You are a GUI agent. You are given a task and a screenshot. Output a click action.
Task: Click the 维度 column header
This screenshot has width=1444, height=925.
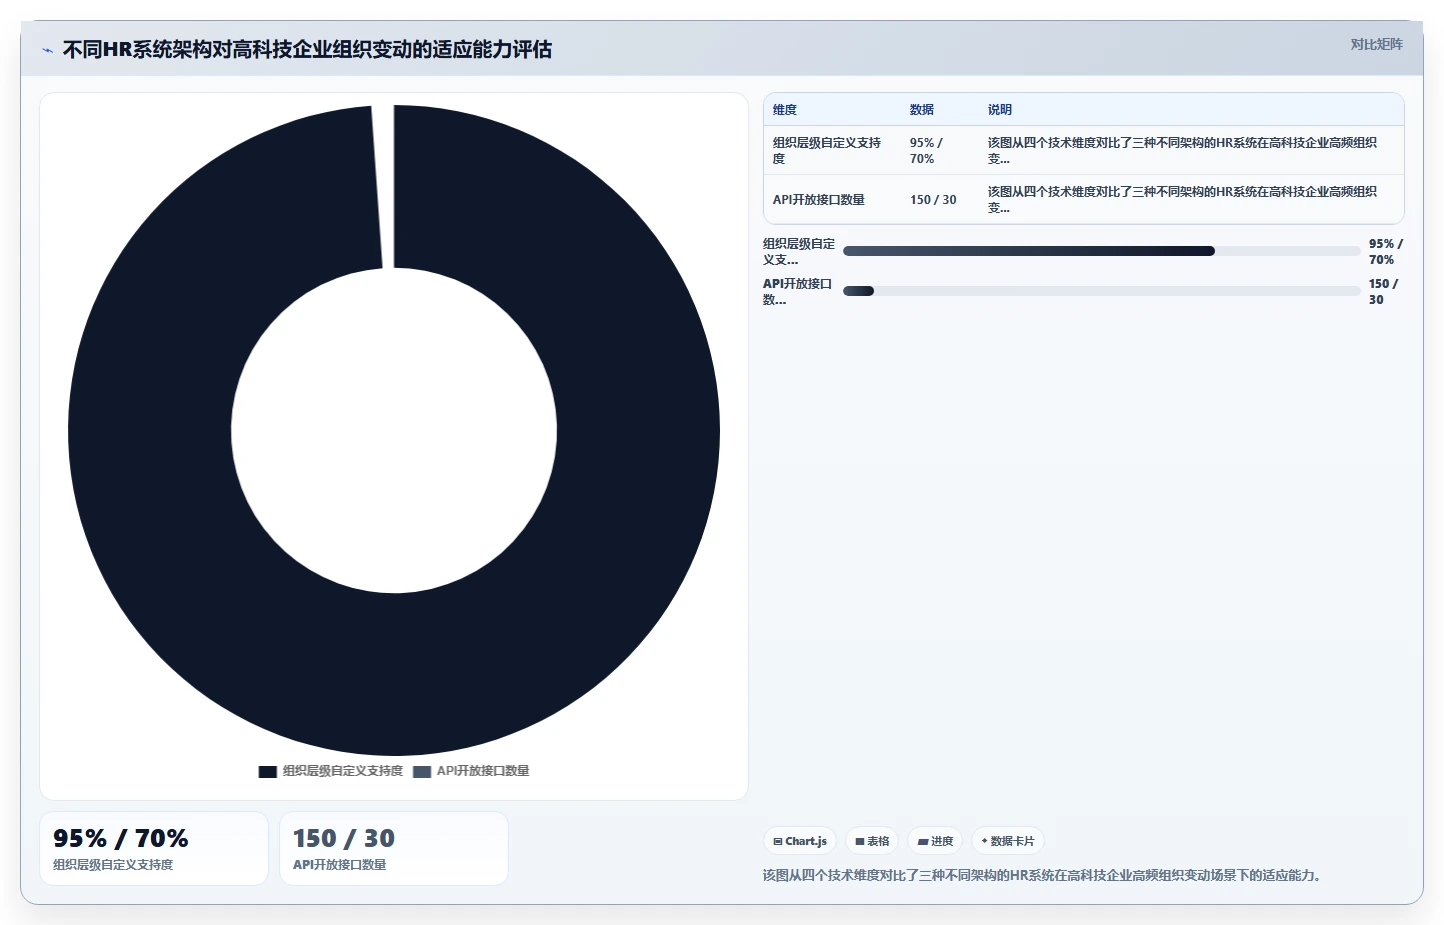785,110
